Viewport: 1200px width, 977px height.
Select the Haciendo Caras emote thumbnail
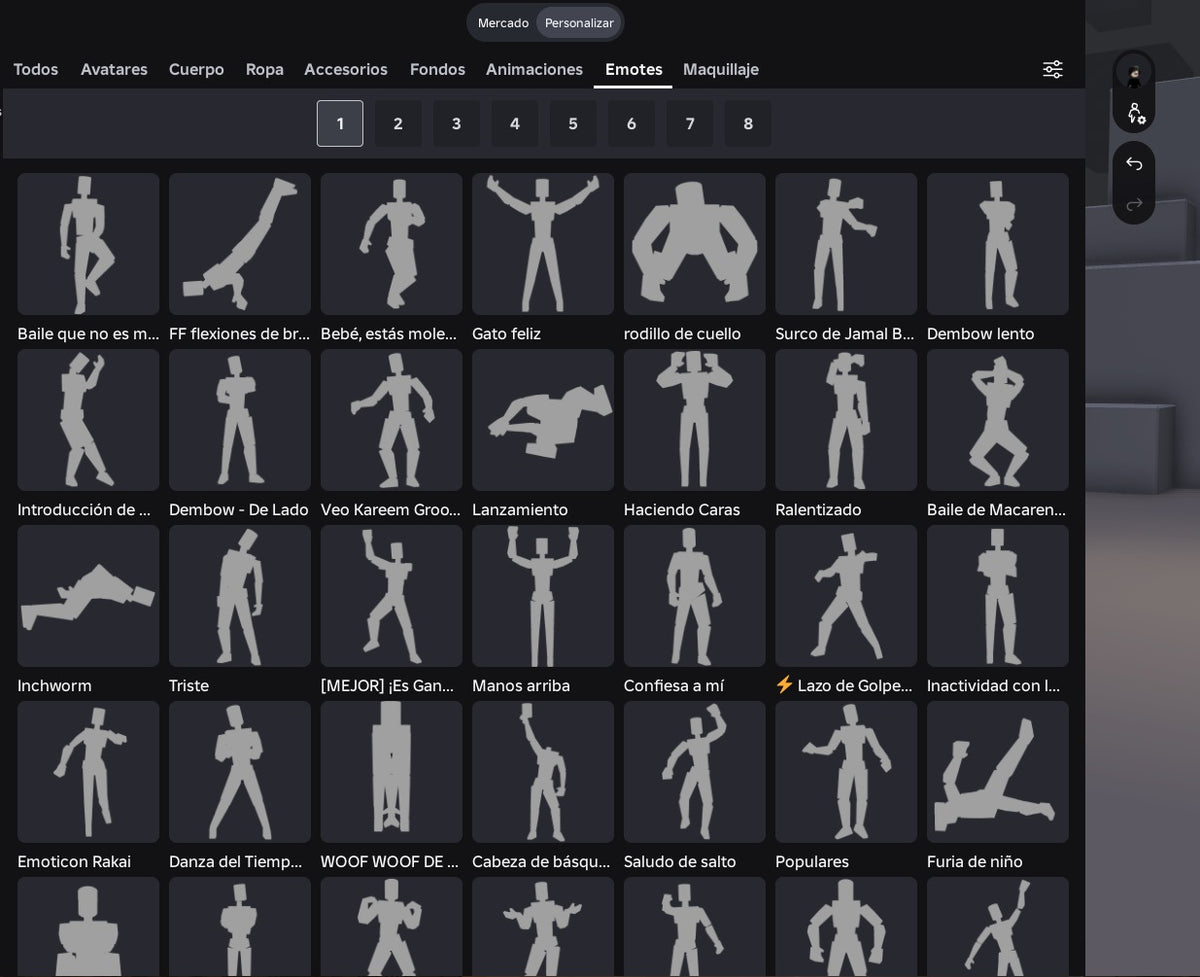695,420
